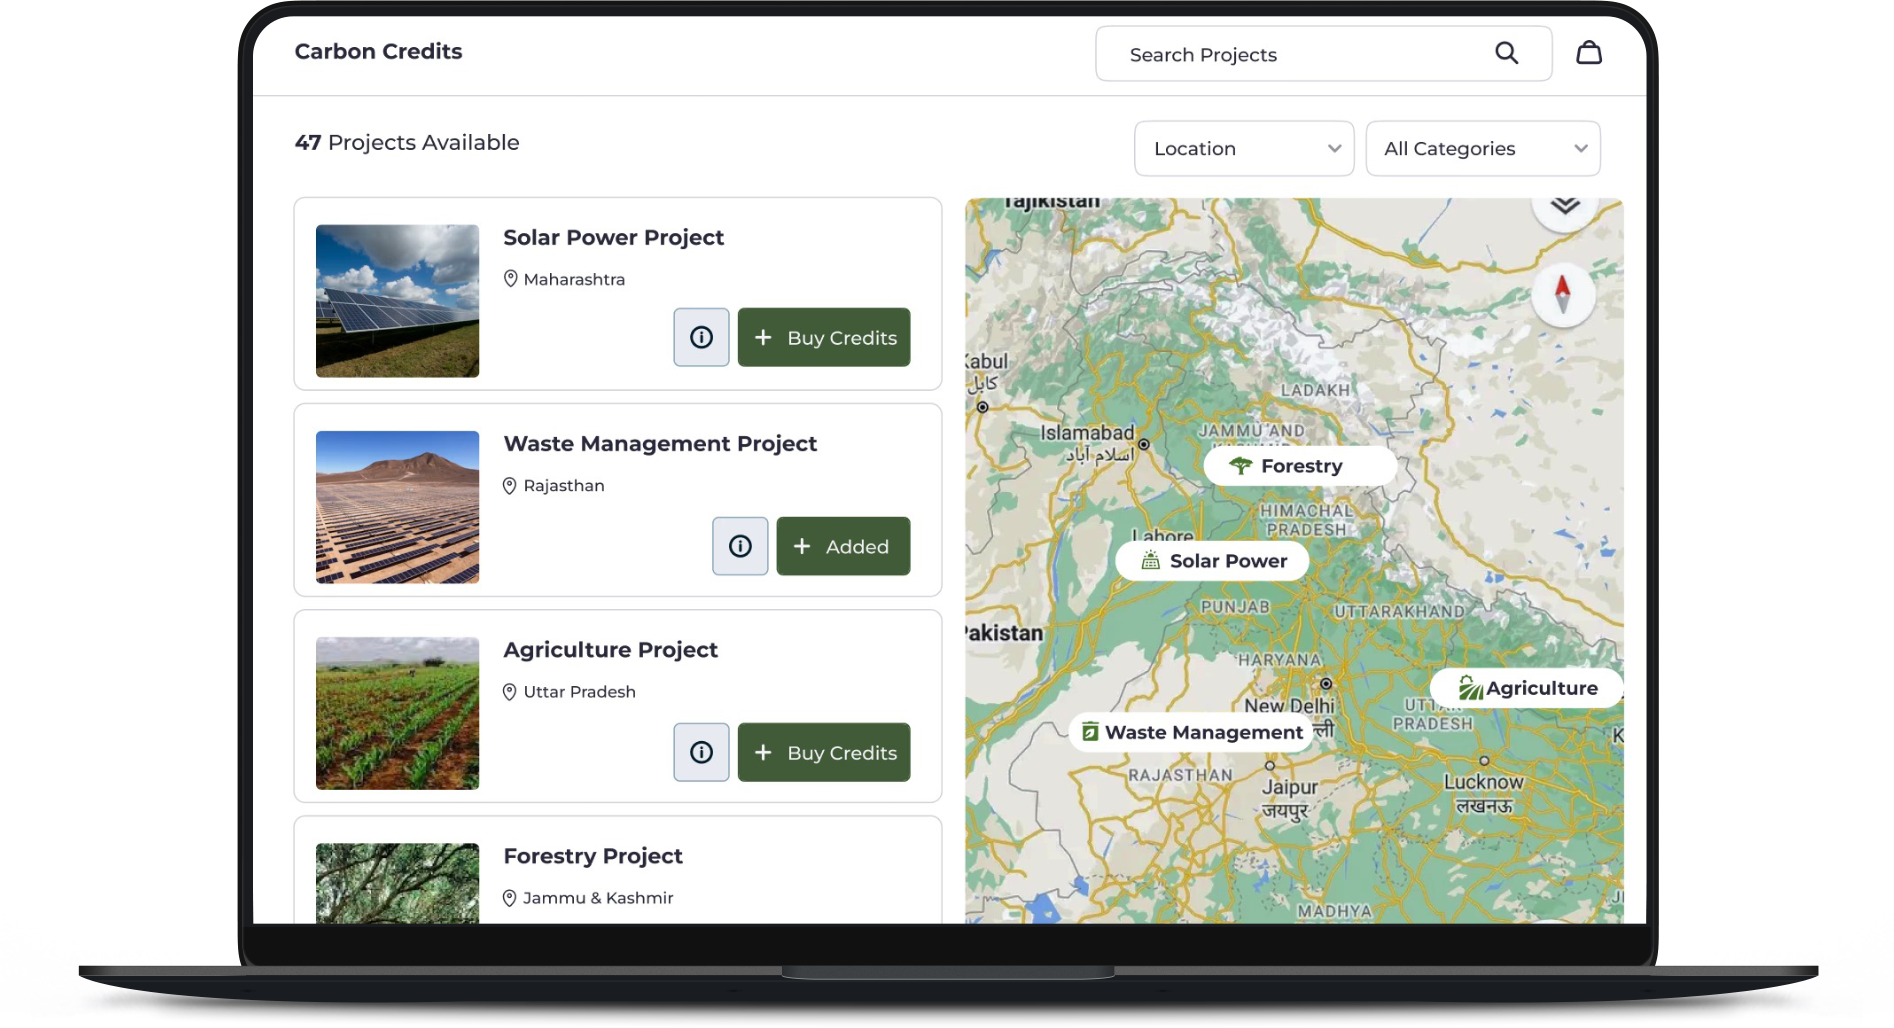
Task: Open info icon for Agriculture Project
Action: [700, 752]
